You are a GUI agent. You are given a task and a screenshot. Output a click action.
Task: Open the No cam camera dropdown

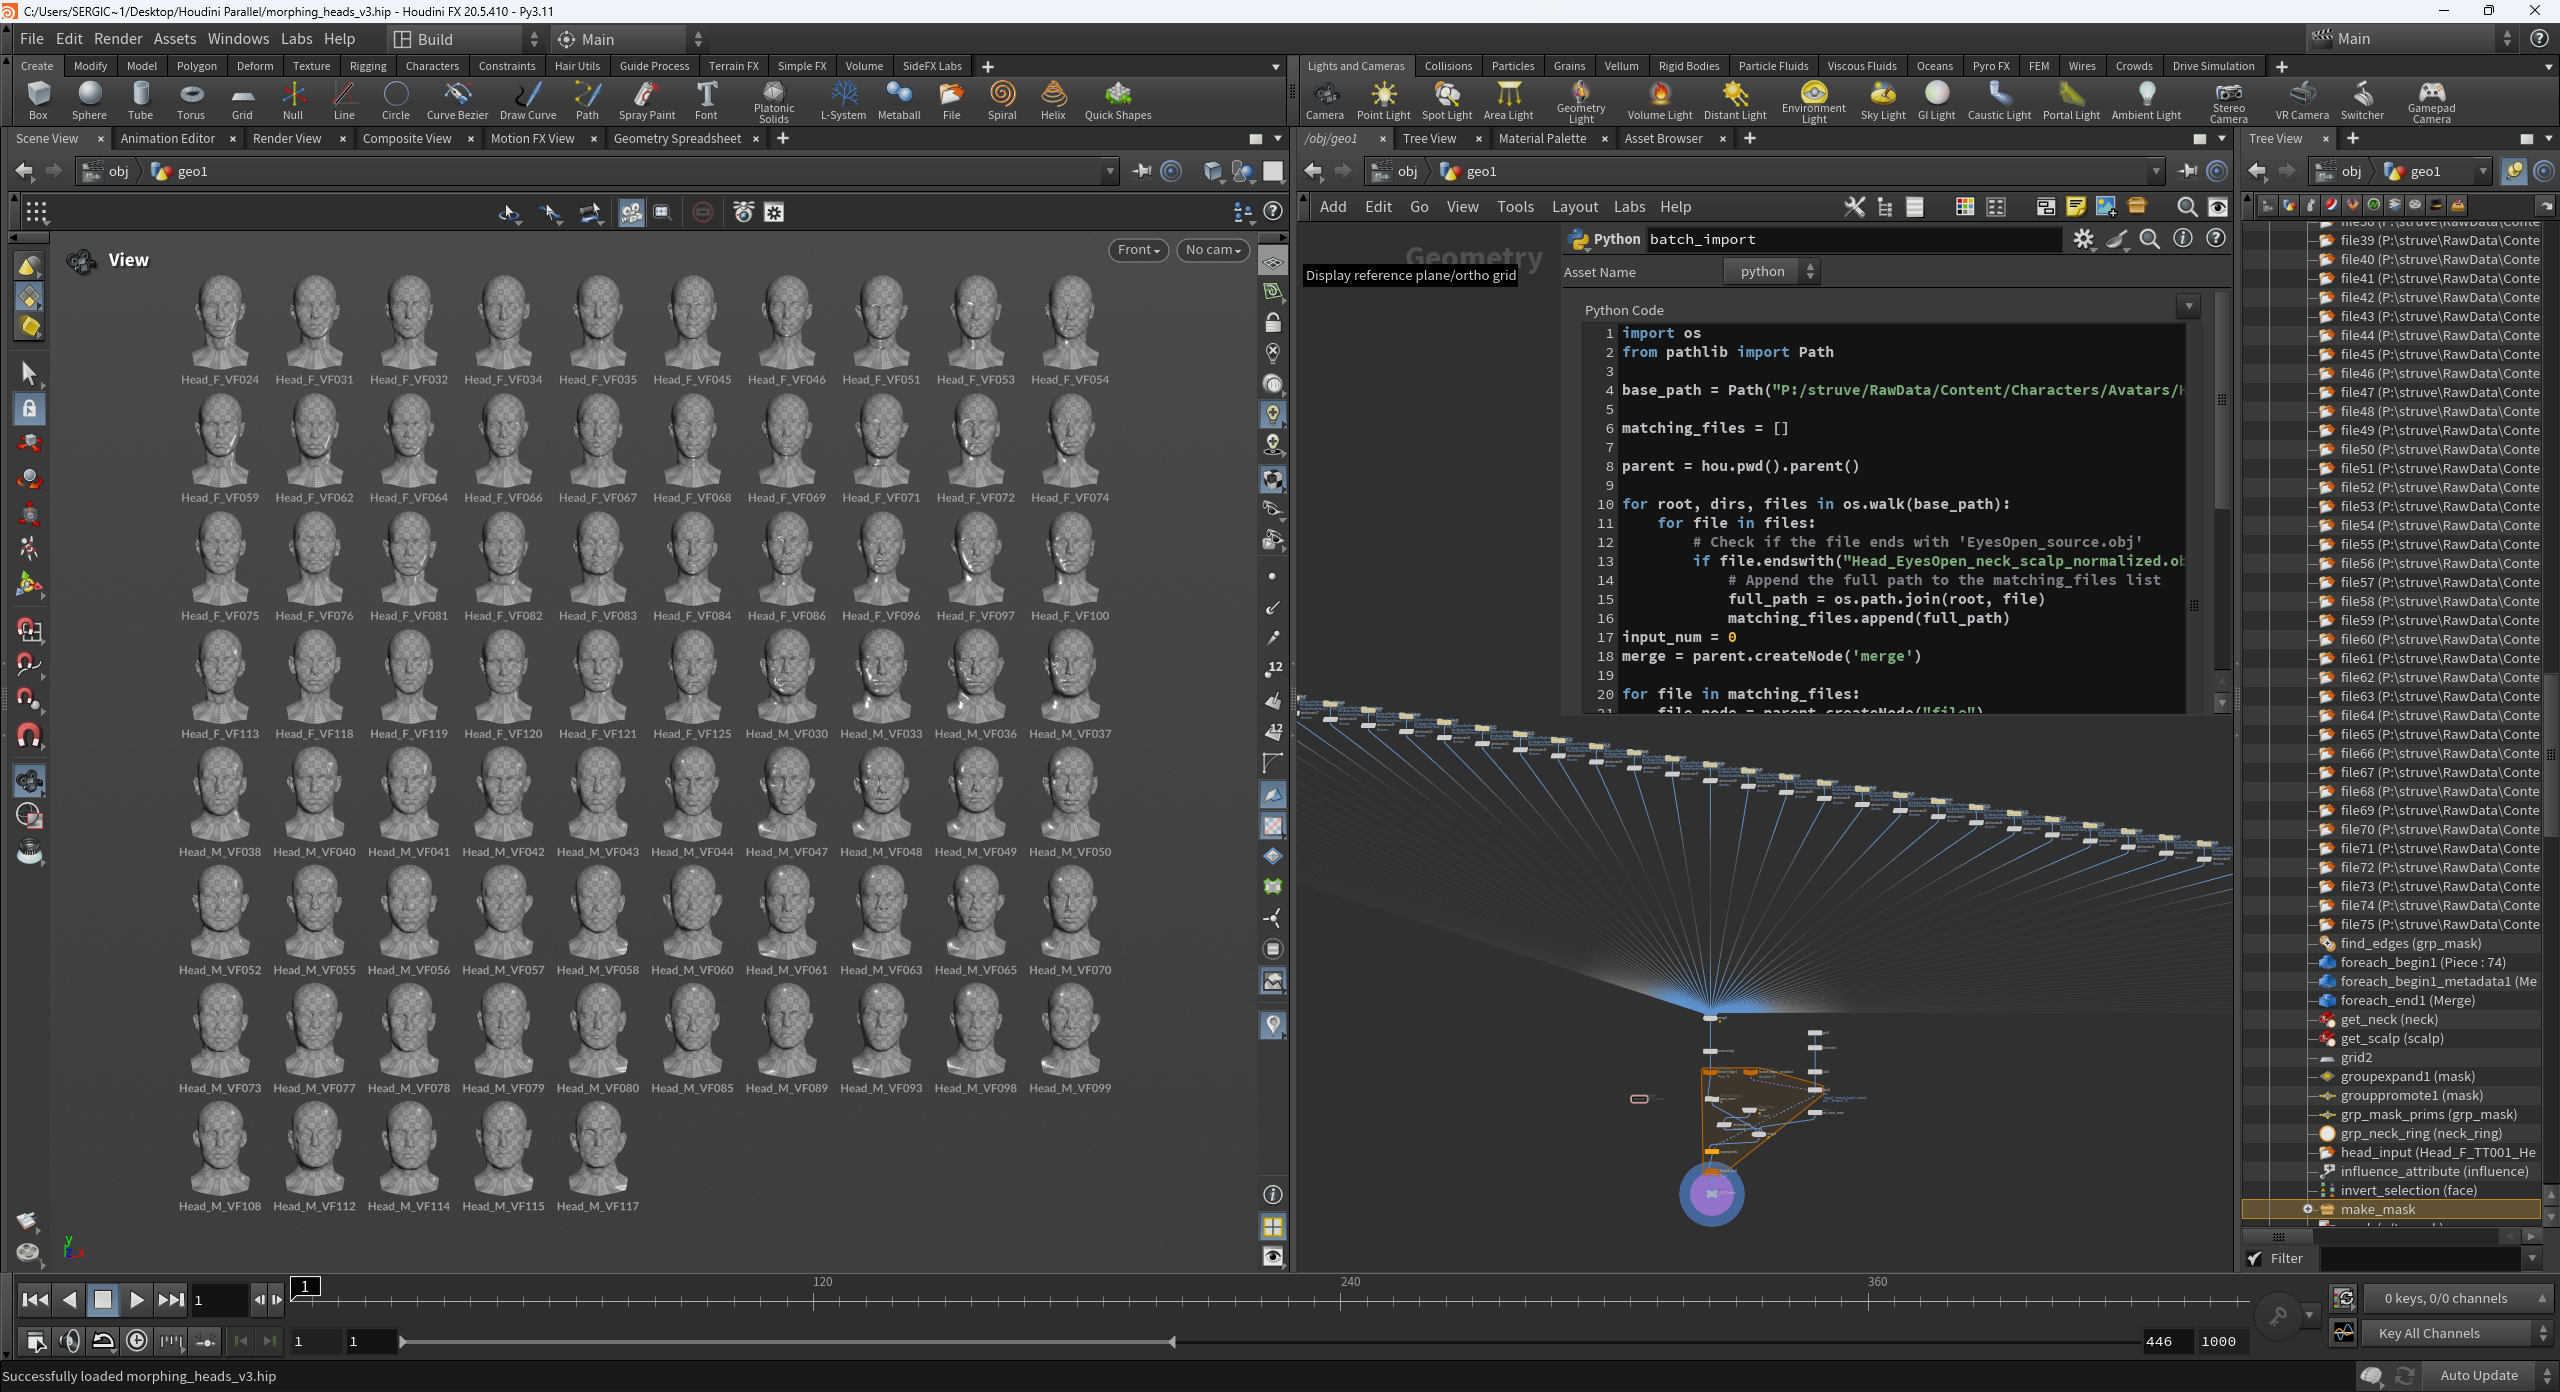click(x=1213, y=250)
